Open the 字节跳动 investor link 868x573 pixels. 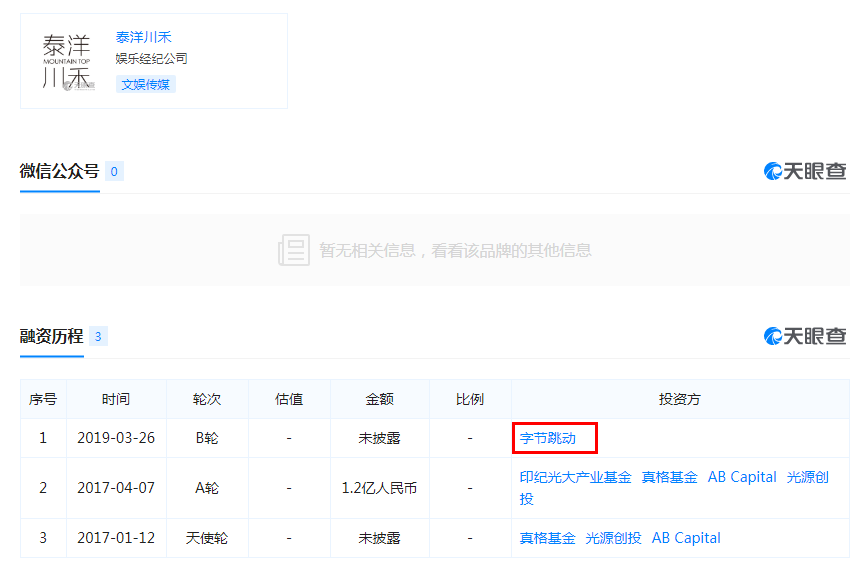547,438
